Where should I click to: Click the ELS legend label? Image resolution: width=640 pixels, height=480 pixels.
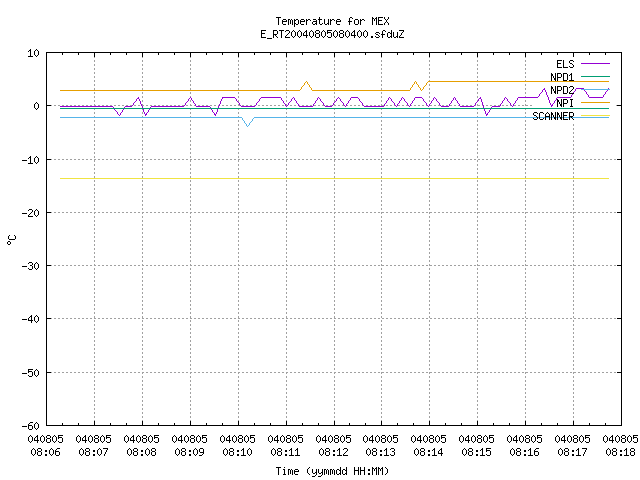click(x=565, y=64)
